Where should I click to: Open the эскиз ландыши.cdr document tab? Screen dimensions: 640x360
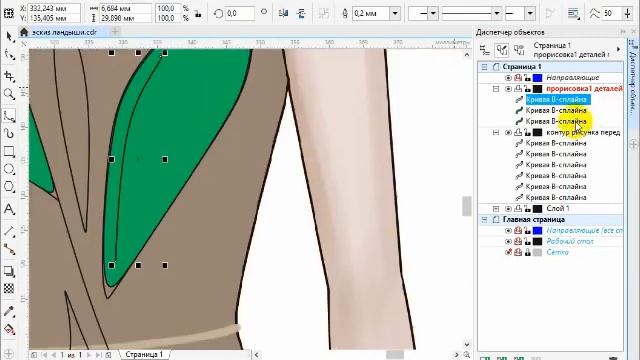pos(64,32)
